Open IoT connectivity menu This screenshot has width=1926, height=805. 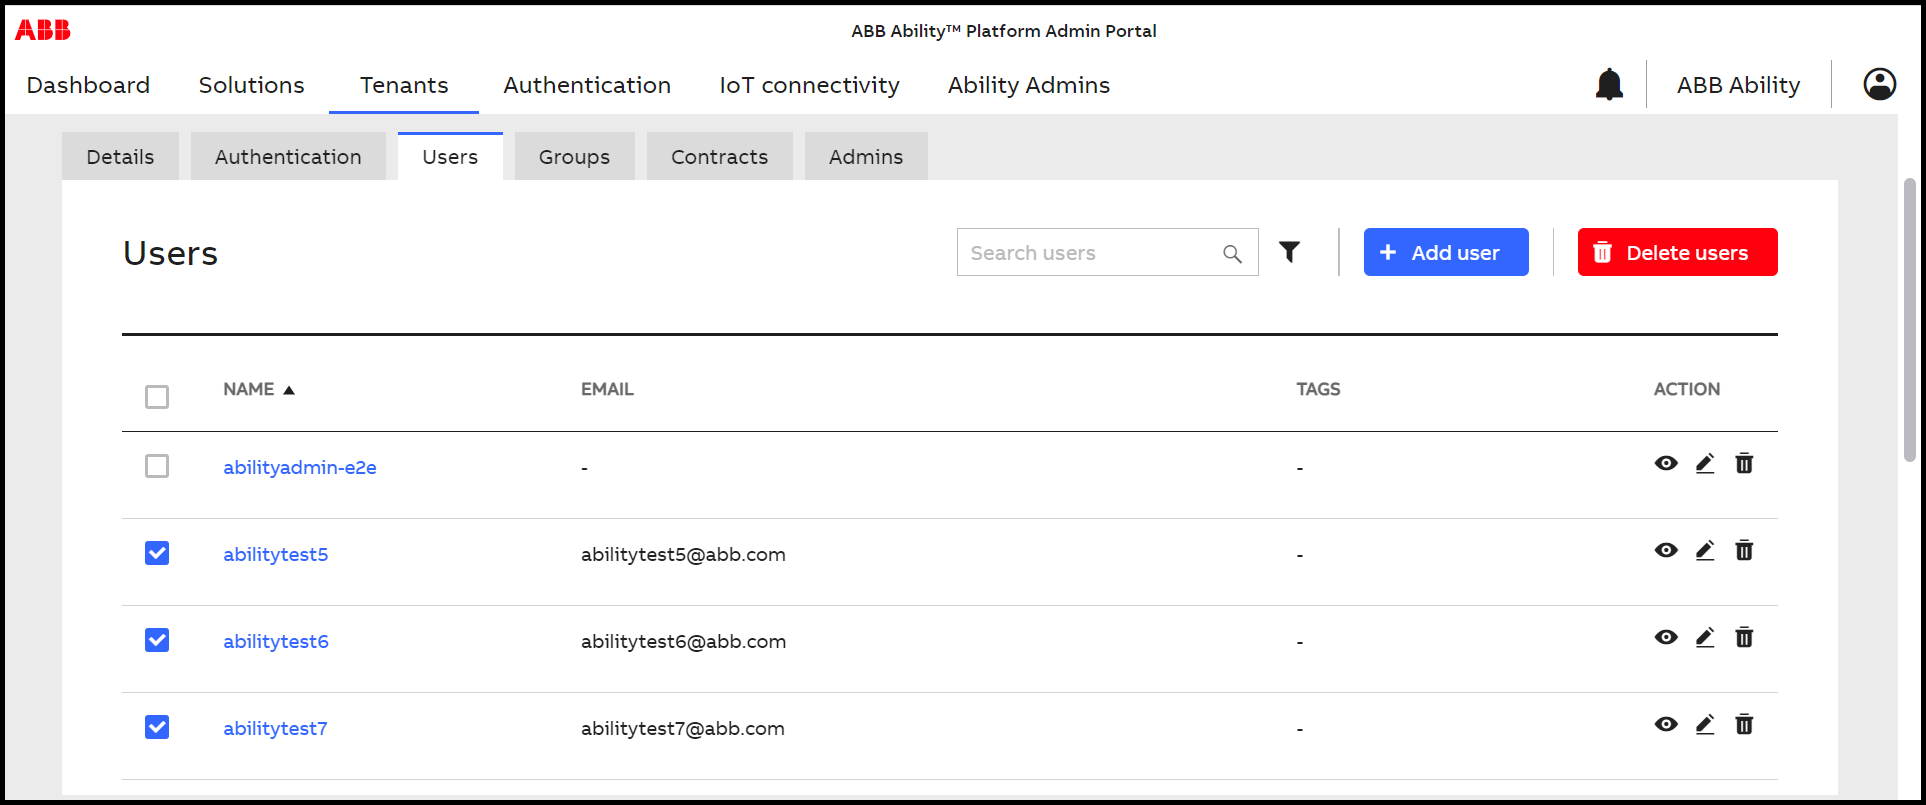pos(809,85)
